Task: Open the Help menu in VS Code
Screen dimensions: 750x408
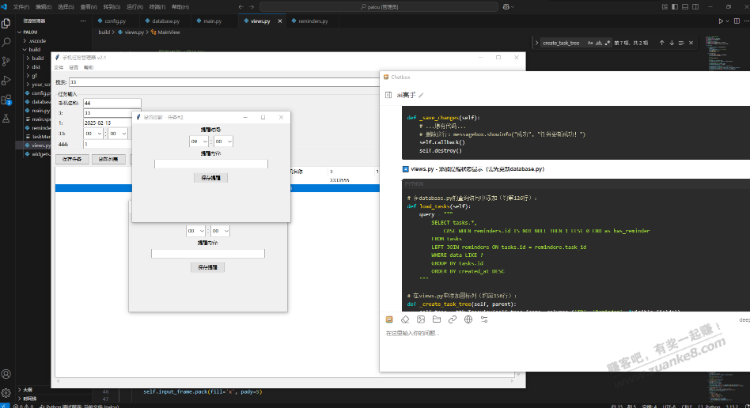Action: pyautogui.click(x=180, y=7)
